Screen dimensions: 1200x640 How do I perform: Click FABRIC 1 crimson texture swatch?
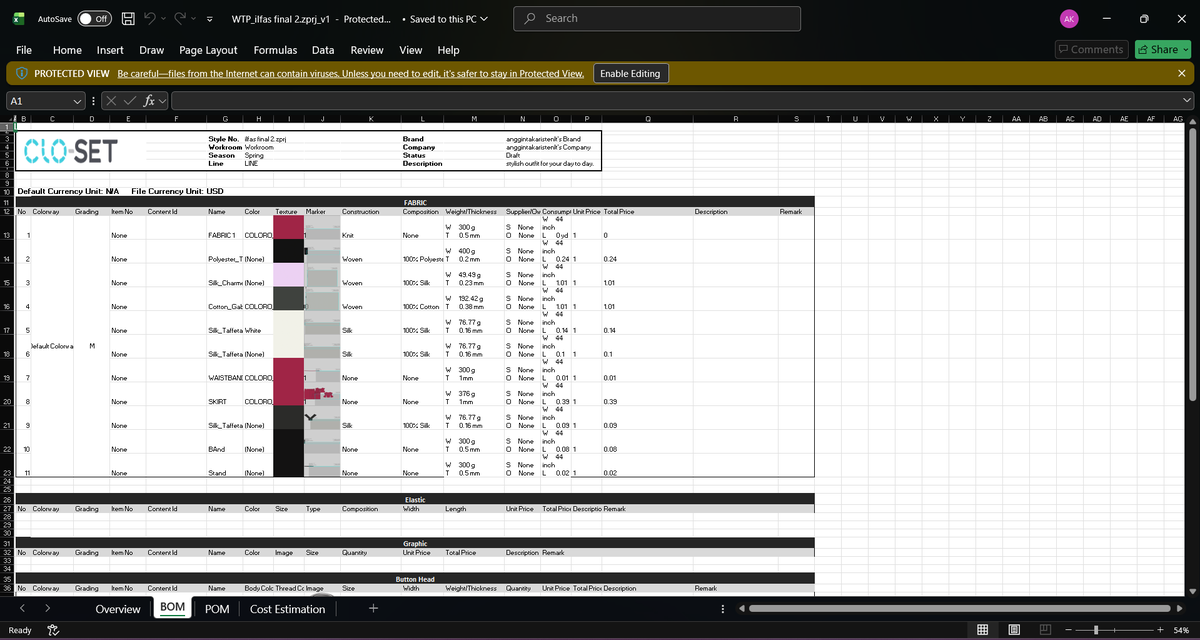(288, 228)
